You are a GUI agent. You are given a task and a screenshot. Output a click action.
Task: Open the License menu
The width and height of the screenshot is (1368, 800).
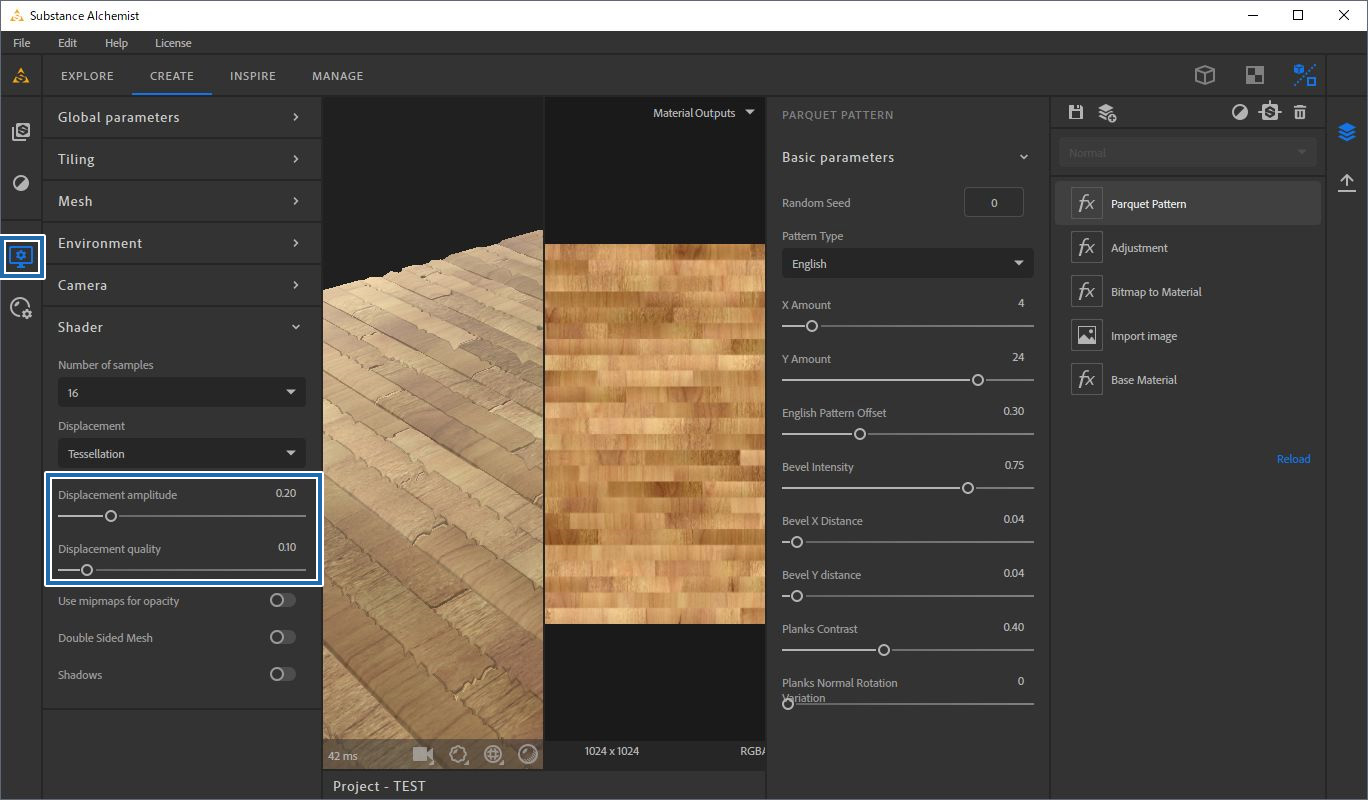[173, 43]
